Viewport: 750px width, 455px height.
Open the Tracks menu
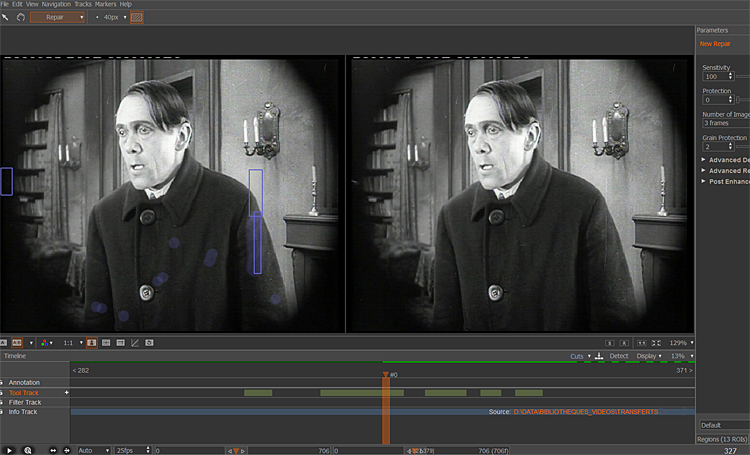click(x=83, y=4)
